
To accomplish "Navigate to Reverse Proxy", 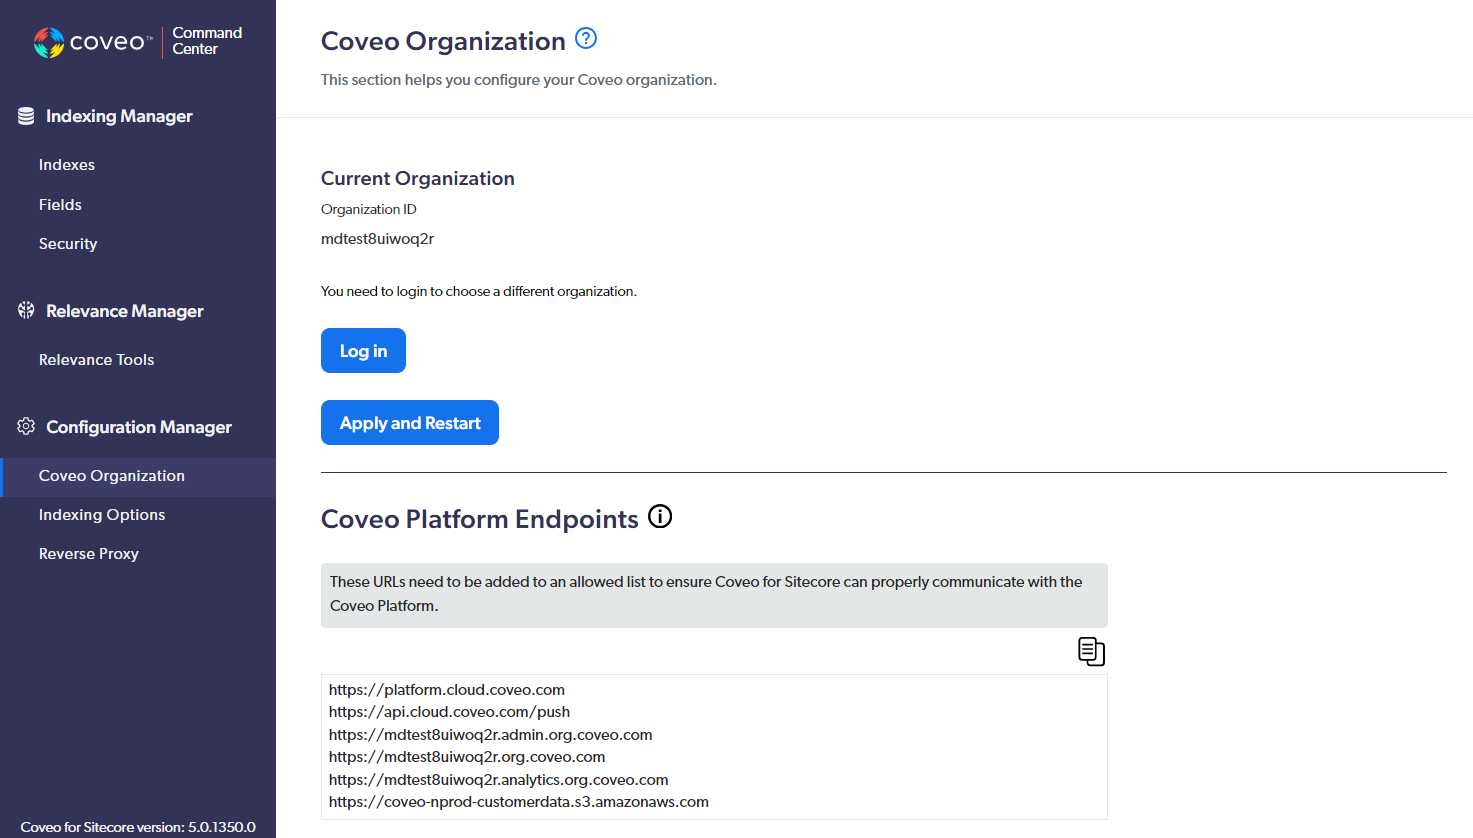I will (x=89, y=554).
